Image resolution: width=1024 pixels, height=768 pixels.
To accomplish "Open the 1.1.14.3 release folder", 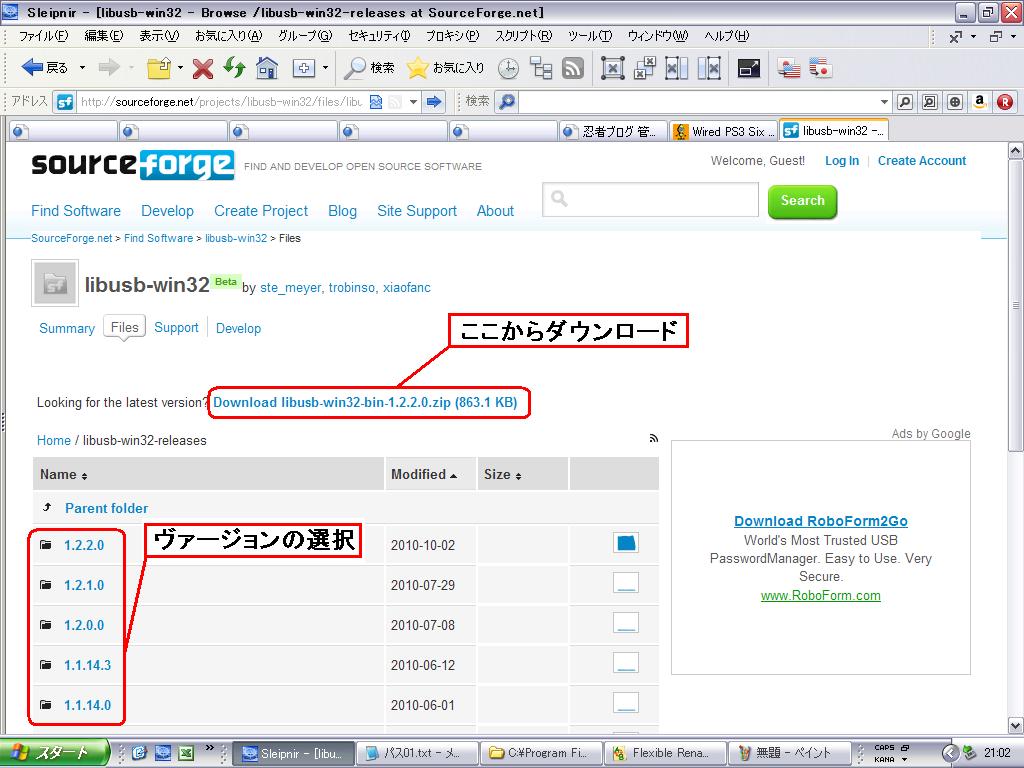I will pyautogui.click(x=88, y=665).
